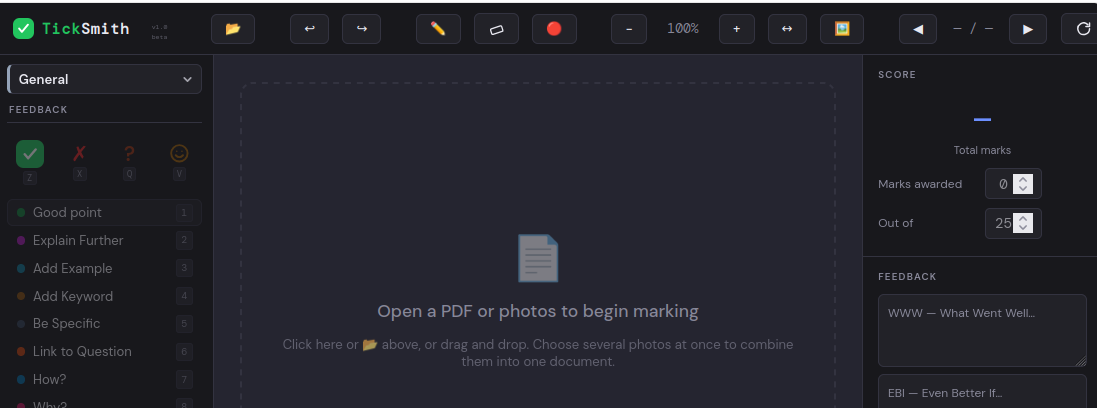Select the Link to Question comment
This screenshot has width=1097, height=408.
104,351
